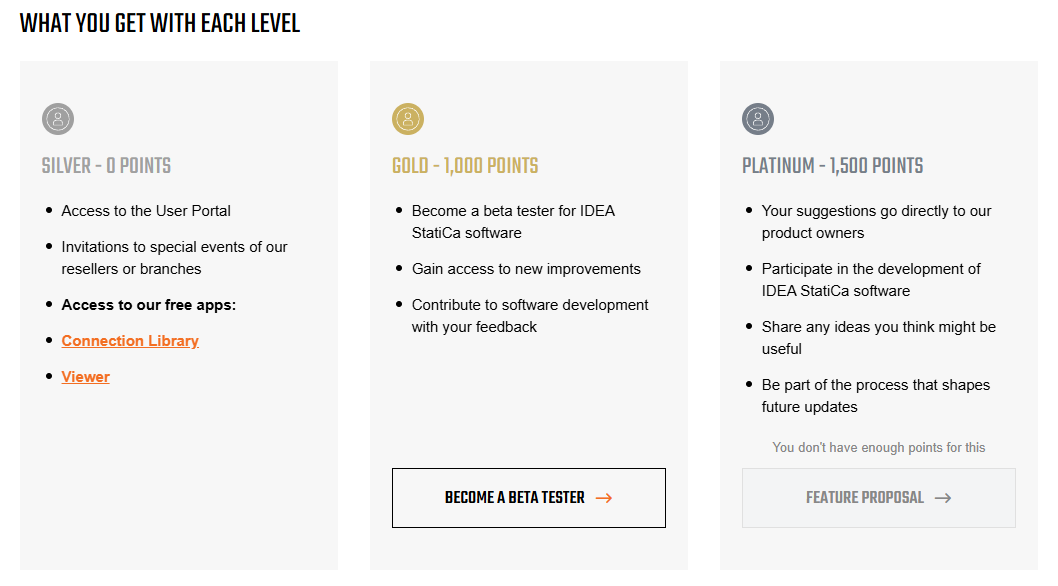Viewport: 1058px width, 586px height.
Task: Click the 'Gain access to new improvements' item
Action: pyautogui.click(x=526, y=269)
